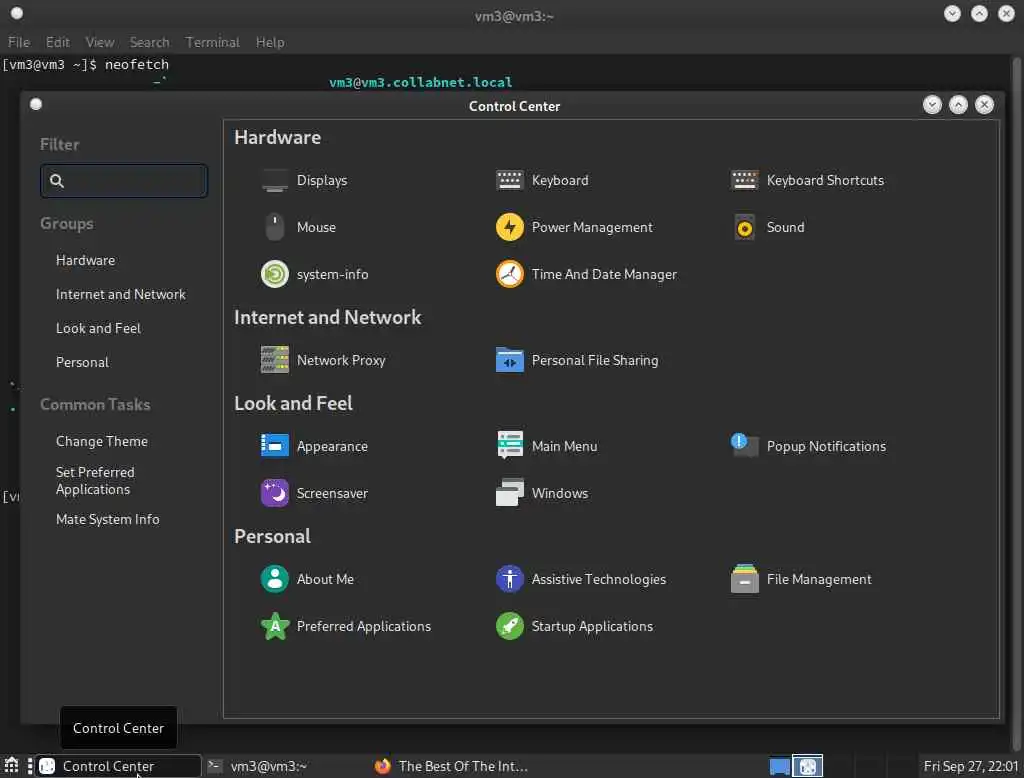Focus the Filter search field
Screen dimensions: 1024x778
(x=124, y=181)
